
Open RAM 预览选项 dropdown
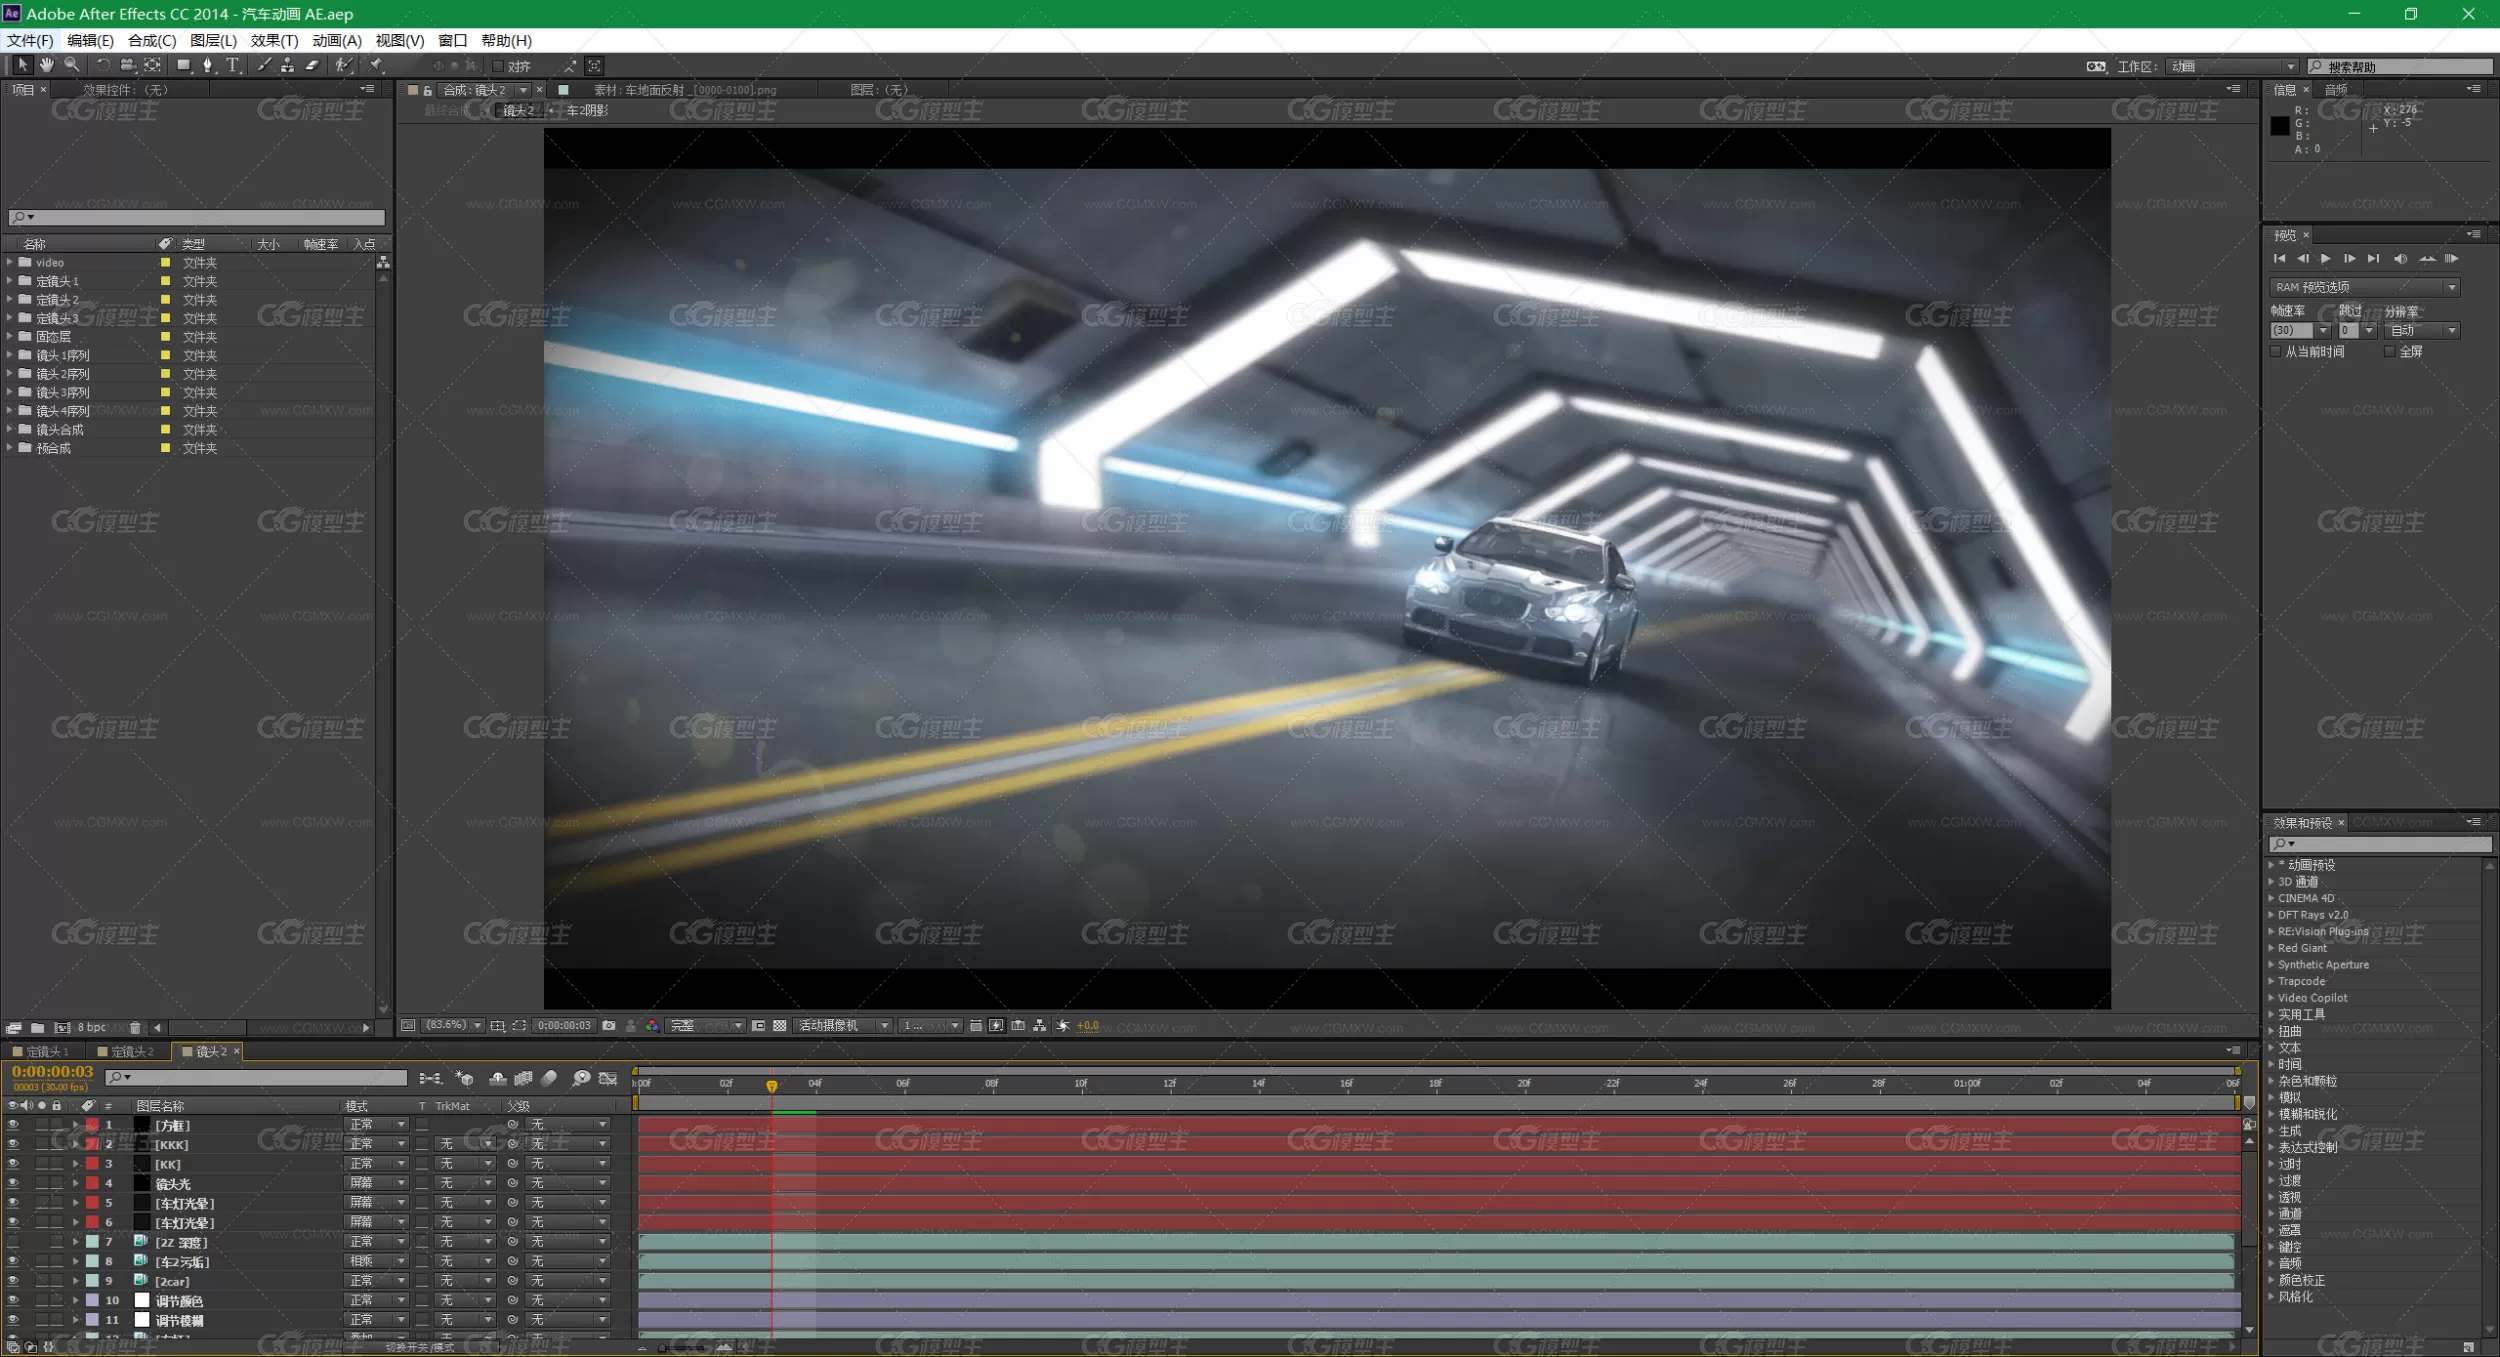pyautogui.click(x=2364, y=287)
